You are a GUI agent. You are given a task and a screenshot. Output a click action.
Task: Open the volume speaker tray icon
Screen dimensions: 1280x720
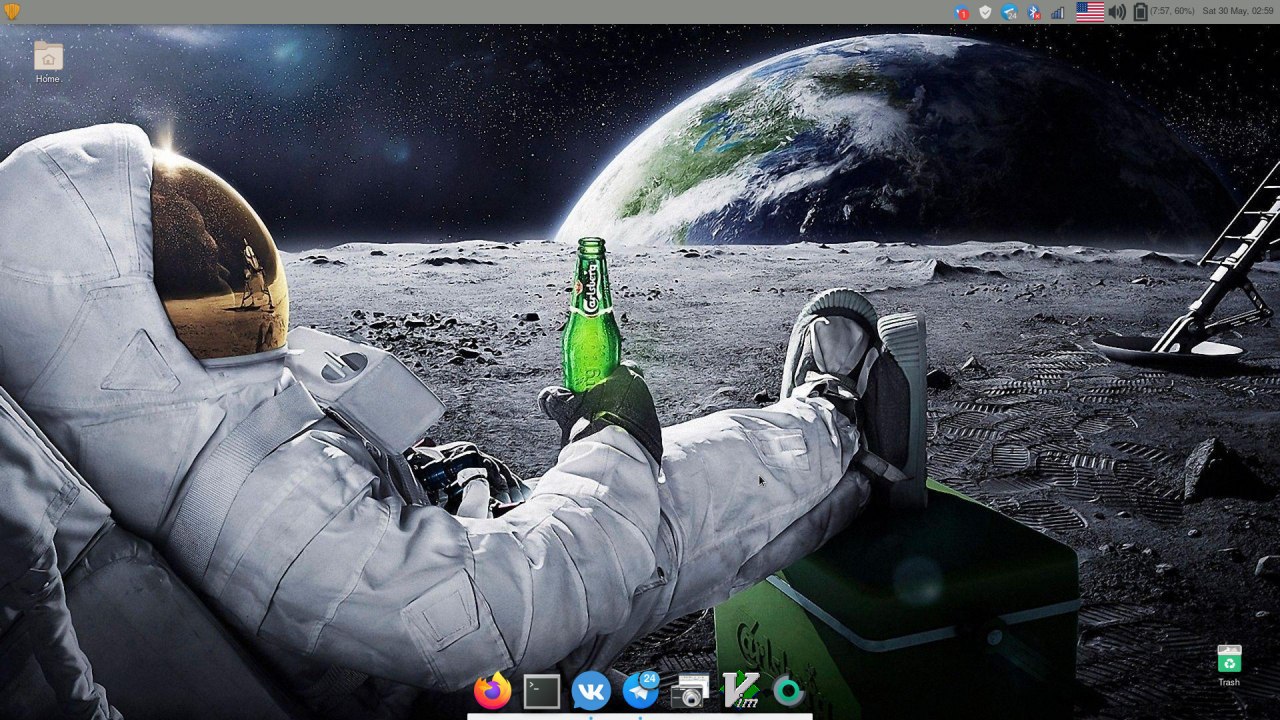click(x=1117, y=12)
